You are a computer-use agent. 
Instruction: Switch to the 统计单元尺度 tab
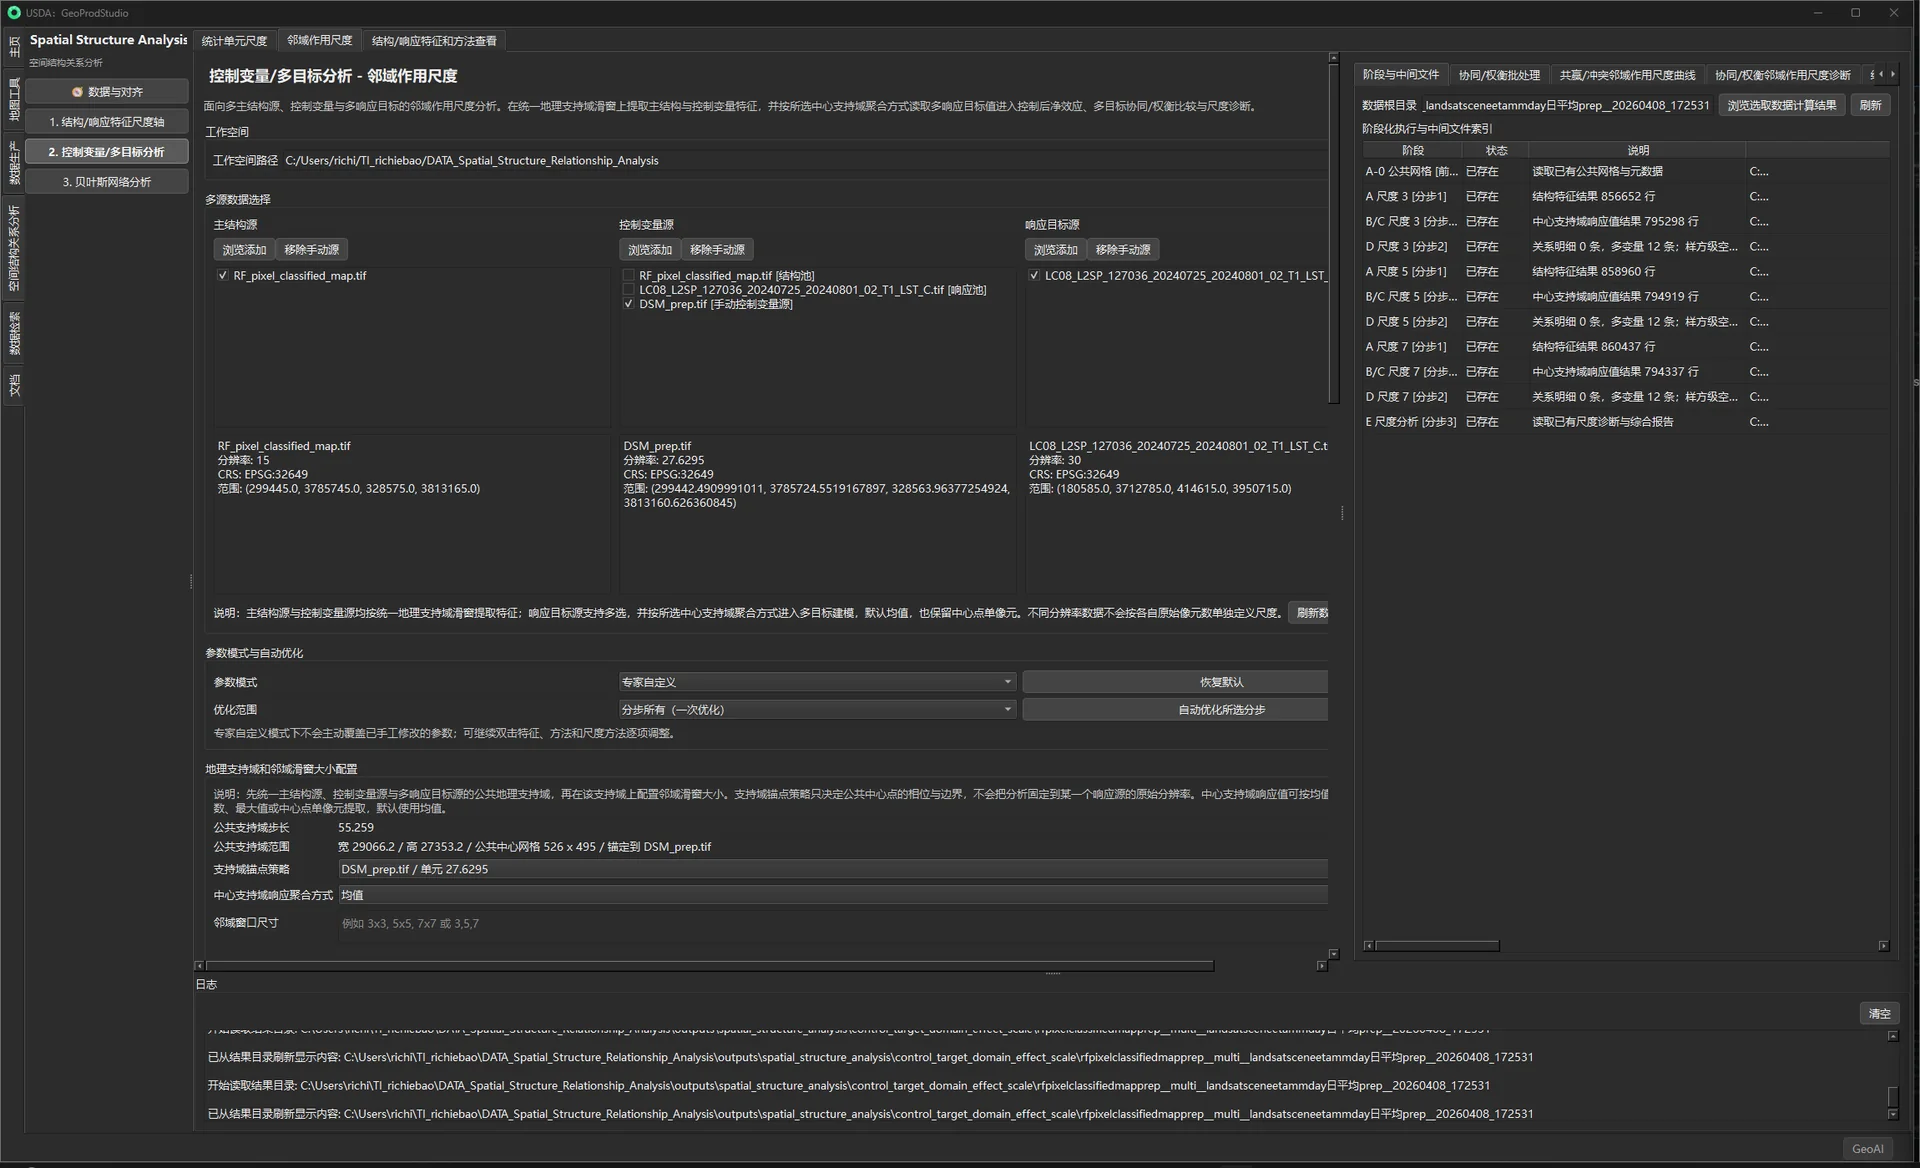(234, 41)
